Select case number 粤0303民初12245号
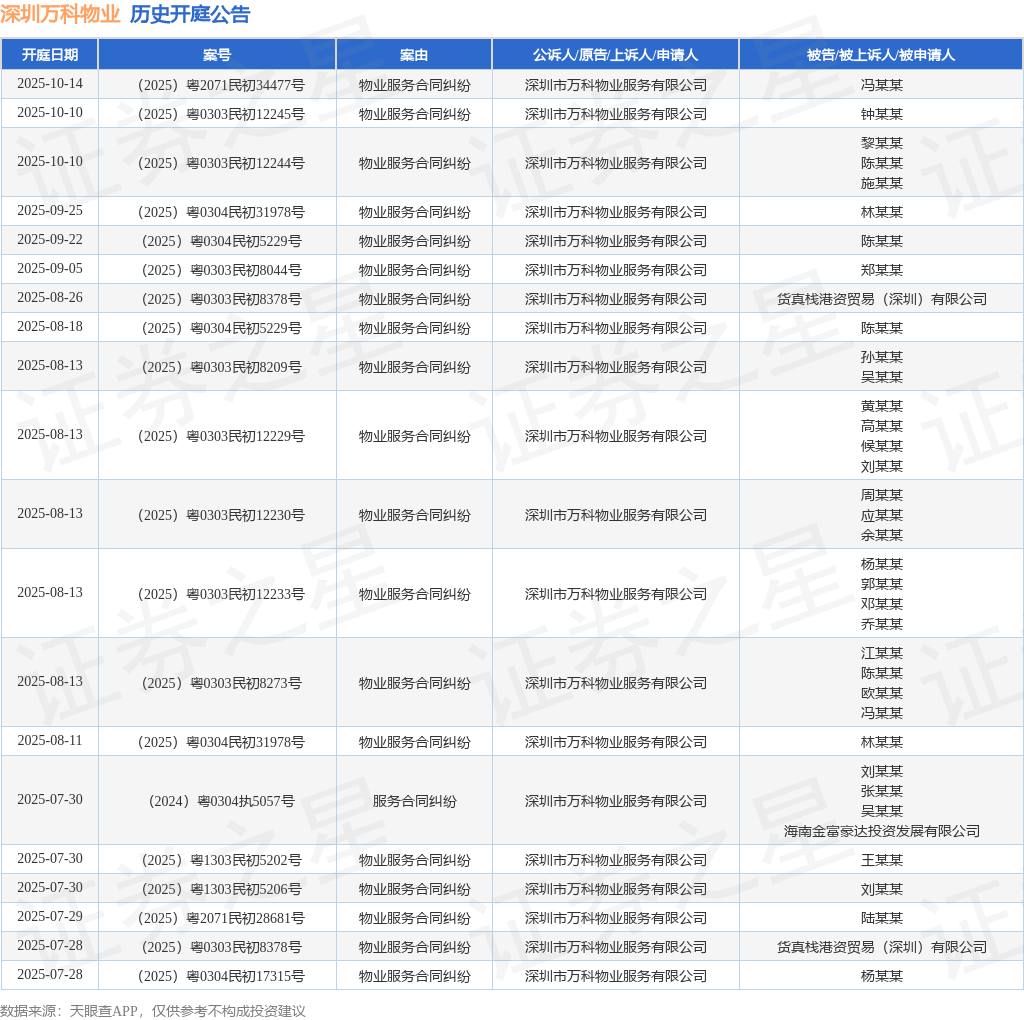The width and height of the screenshot is (1024, 1020). click(221, 114)
